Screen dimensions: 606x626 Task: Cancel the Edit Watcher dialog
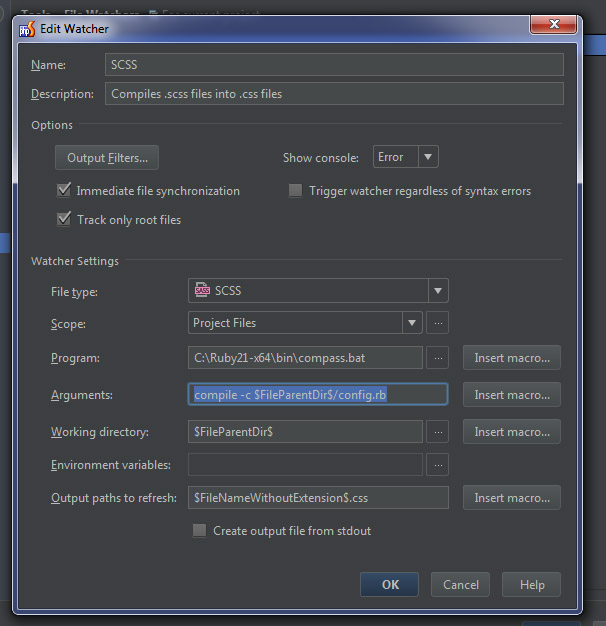tap(460, 584)
